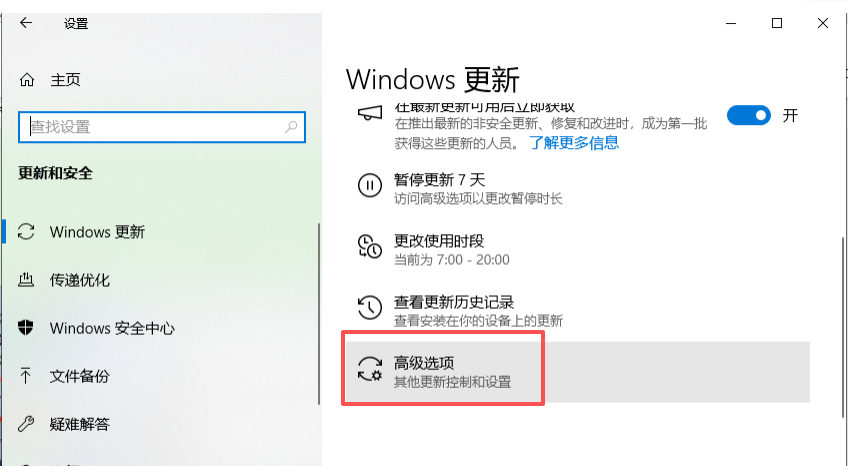Click the sidebar vertical scrollbar
This screenshot has width=848, height=466.
[x=319, y=314]
